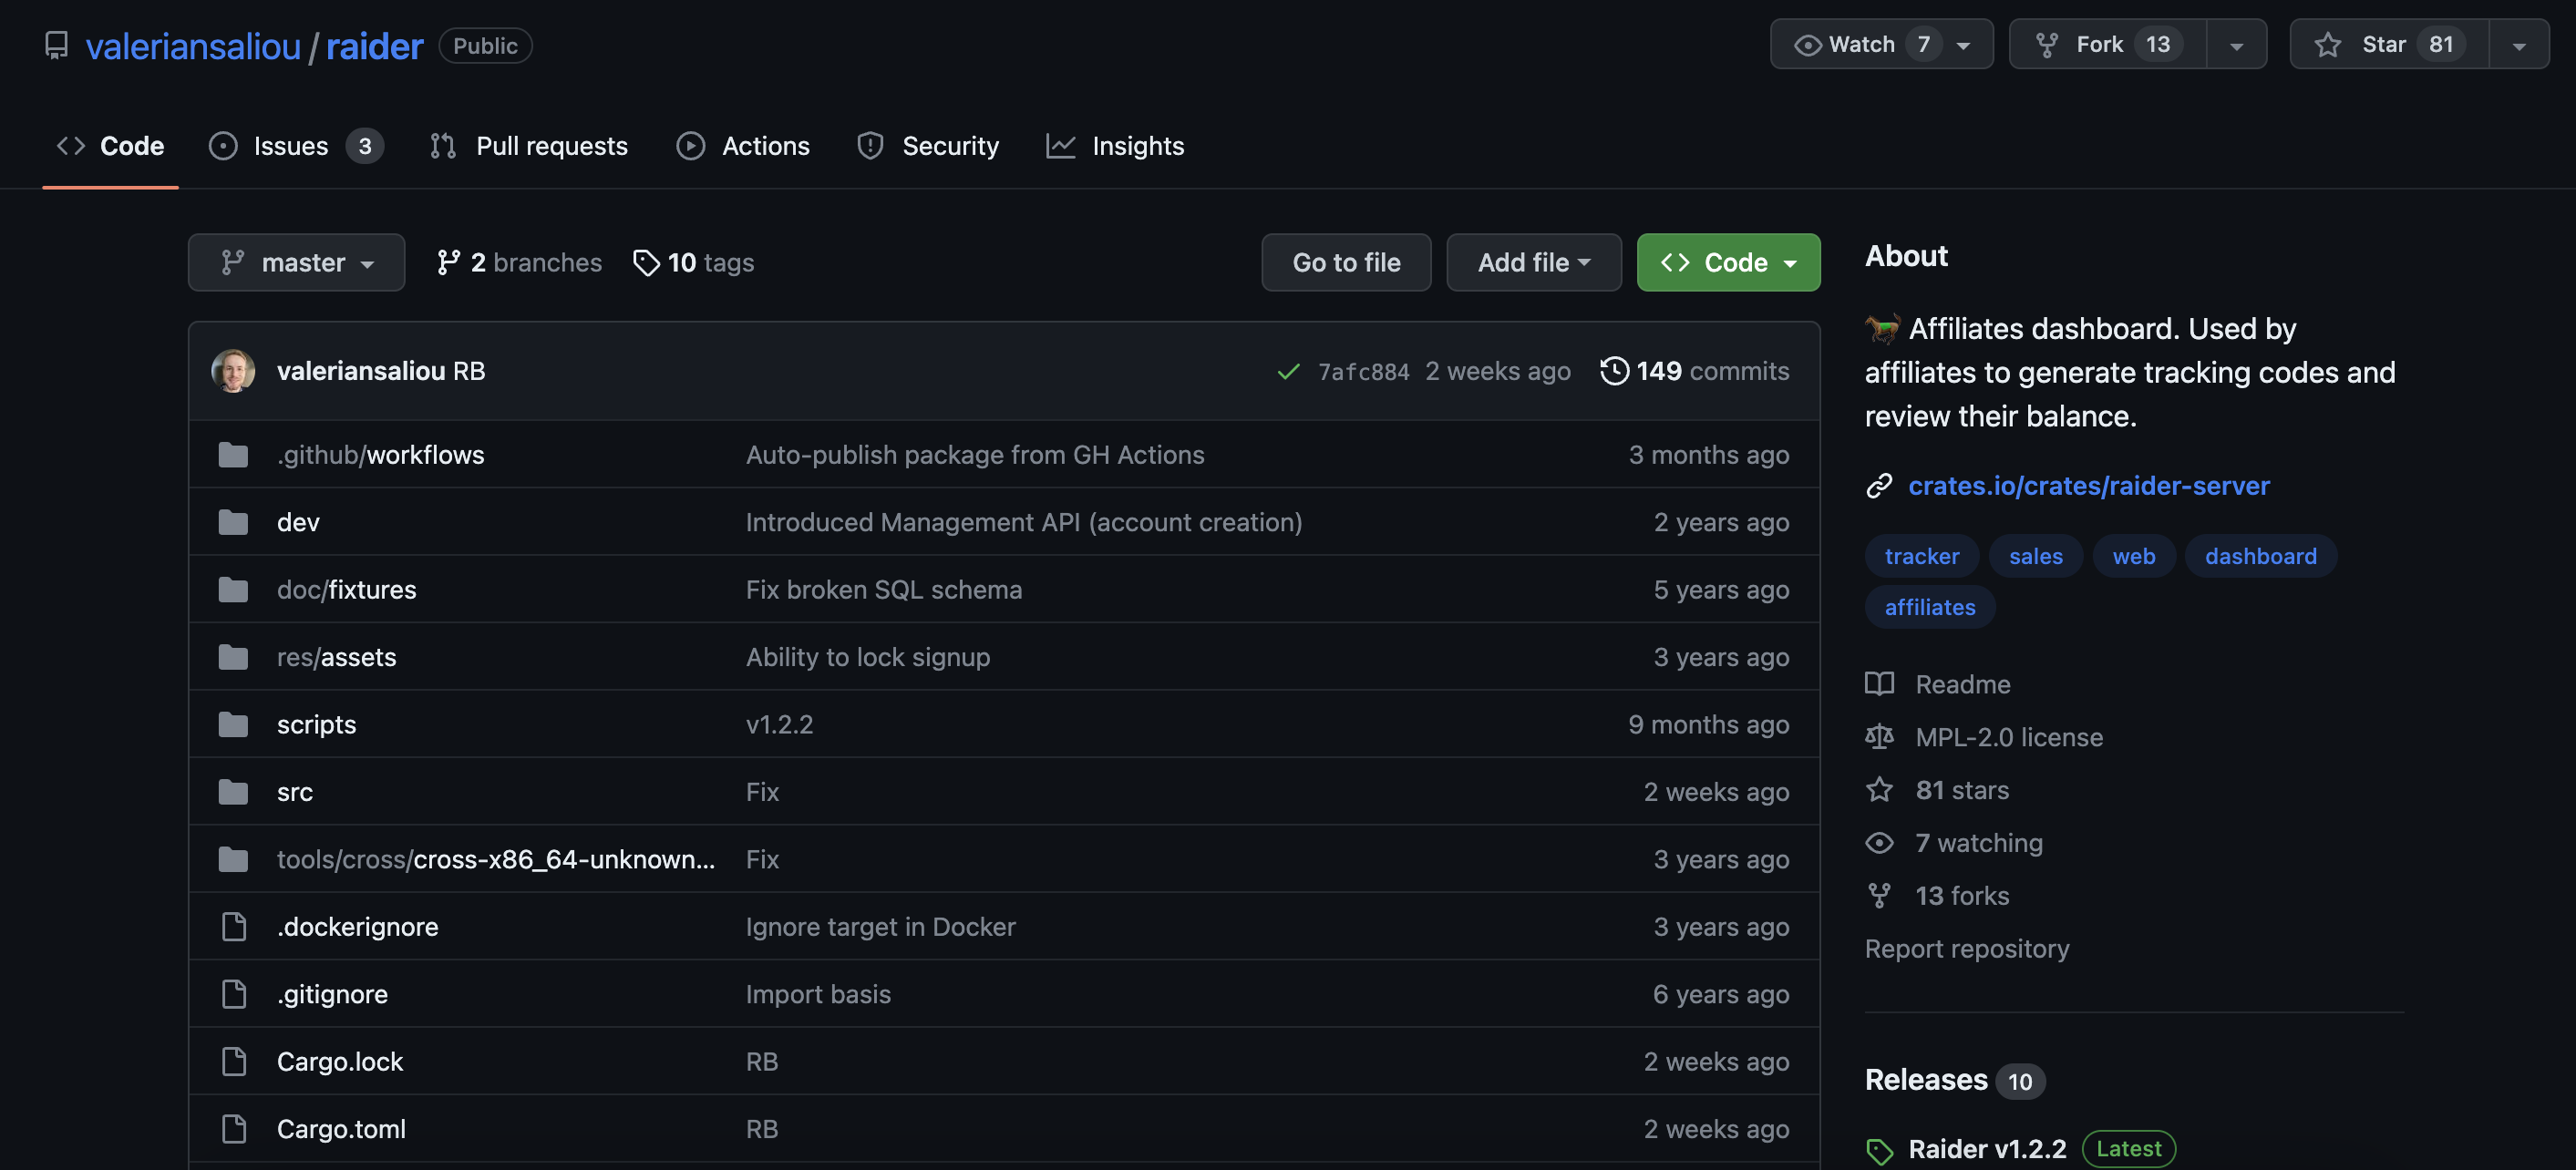This screenshot has width=2576, height=1170.
Task: Open the star lists dropdown arrow
Action: pos(2518,44)
